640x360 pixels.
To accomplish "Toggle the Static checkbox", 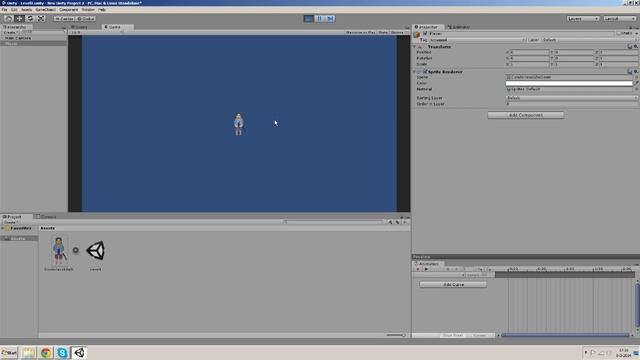I will coord(619,33).
